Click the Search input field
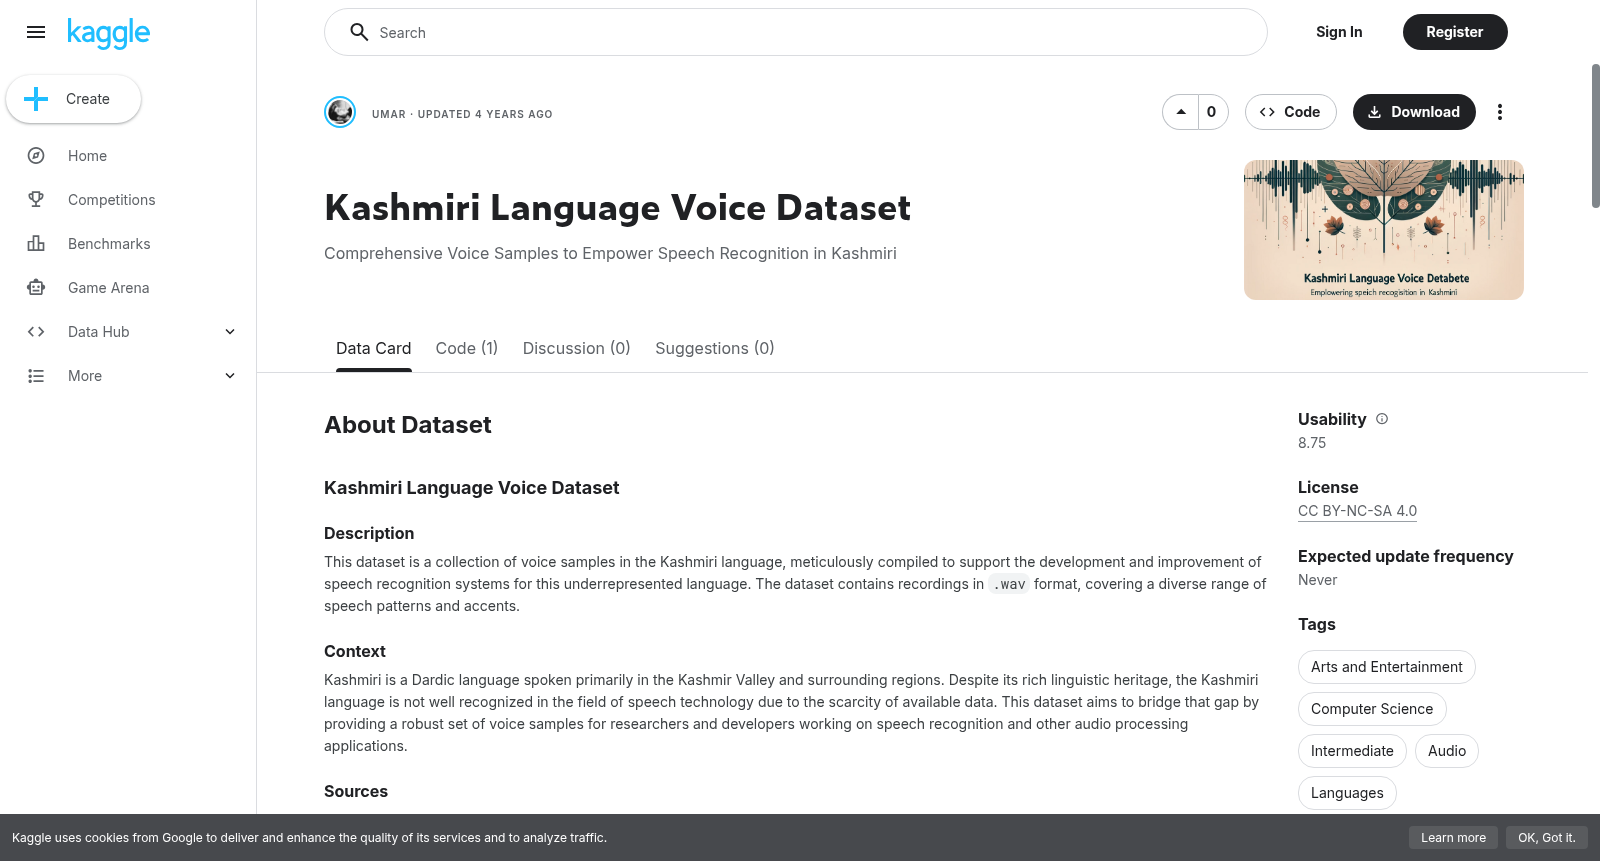The image size is (1600, 861). 796,32
